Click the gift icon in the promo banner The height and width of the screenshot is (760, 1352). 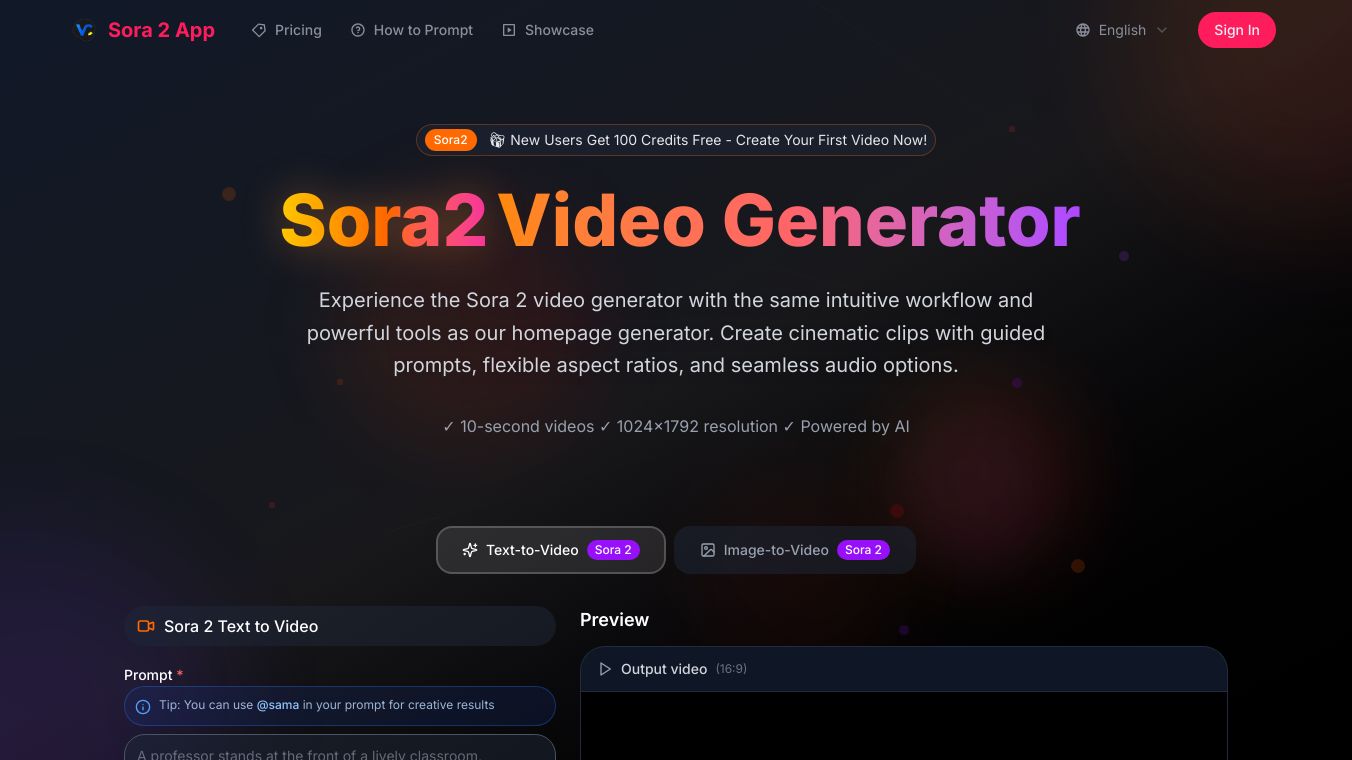coord(497,140)
